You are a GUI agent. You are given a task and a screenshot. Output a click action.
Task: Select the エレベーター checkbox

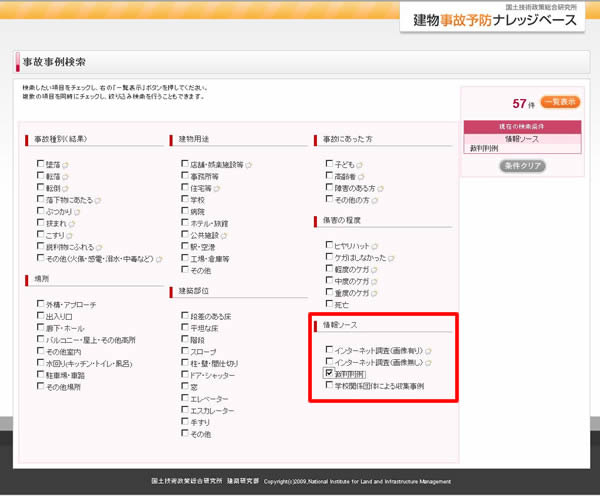pos(184,398)
